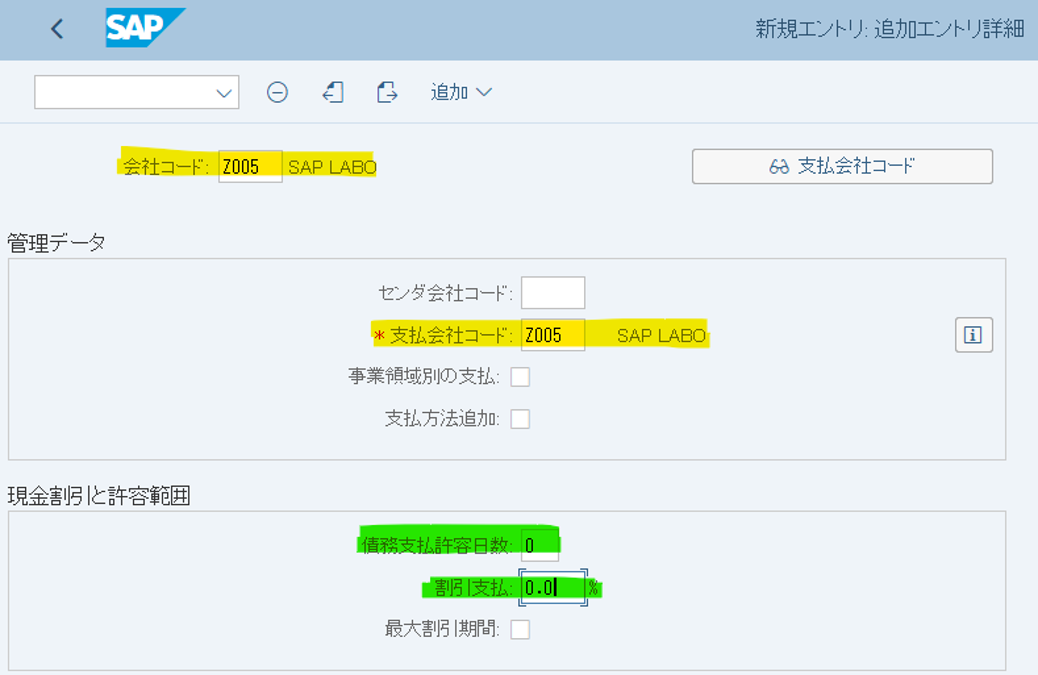Image resolution: width=1038 pixels, height=675 pixels.
Task: Click the back navigation chevron
Action: pyautogui.click(x=56, y=28)
